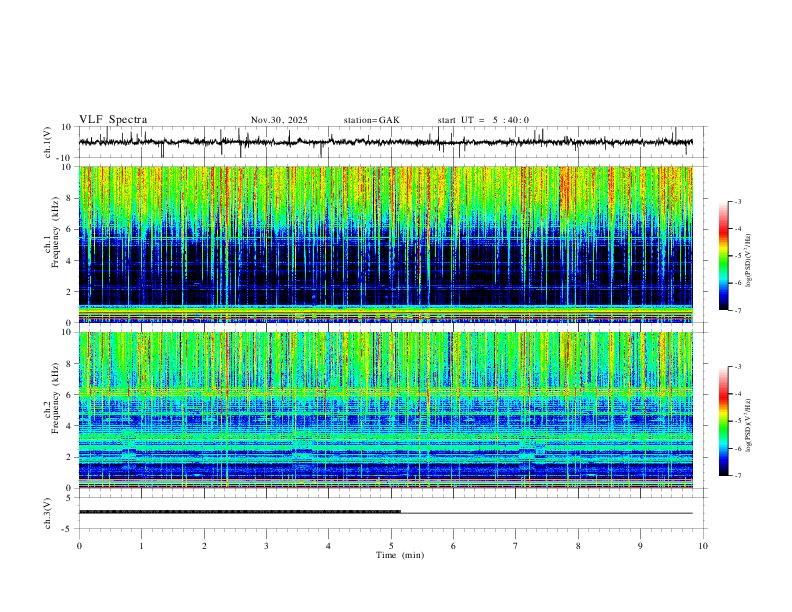Image resolution: width=792 pixels, height=612 pixels.
Task: Click the ch.1 spectrogram color scale bar
Action: pyautogui.click(x=723, y=256)
